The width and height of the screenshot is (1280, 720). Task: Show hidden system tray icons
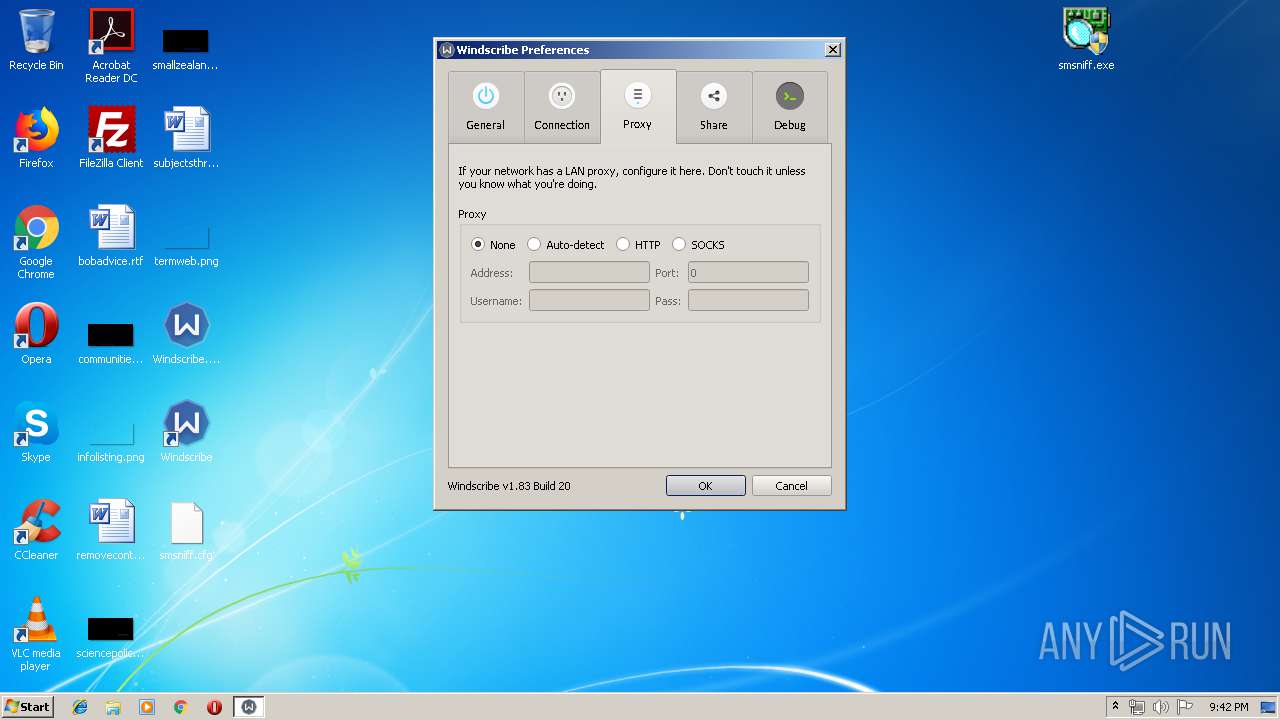[1115, 706]
